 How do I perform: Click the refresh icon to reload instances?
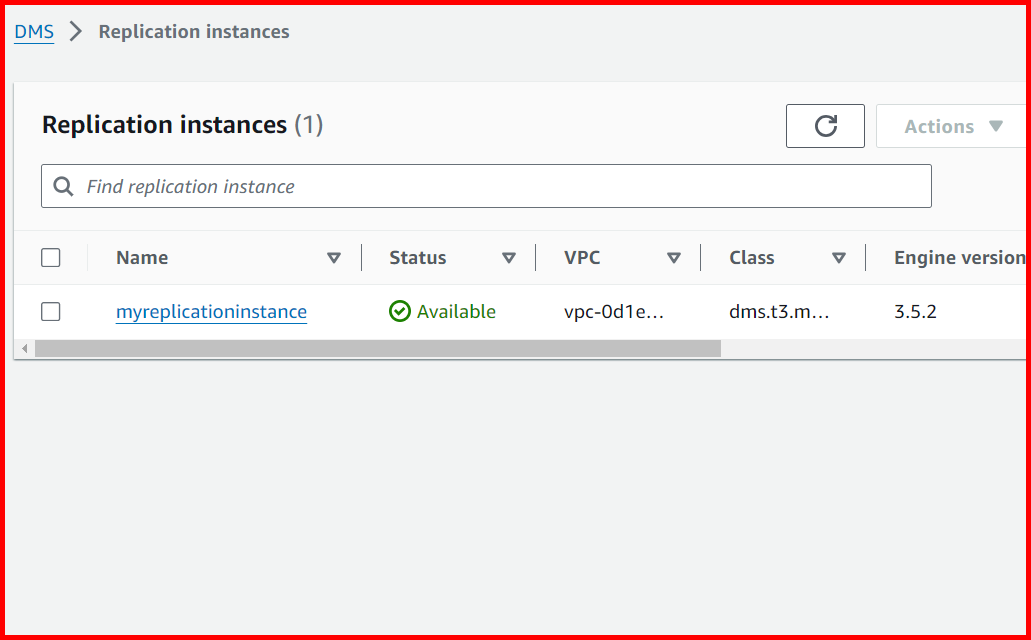[824, 125]
